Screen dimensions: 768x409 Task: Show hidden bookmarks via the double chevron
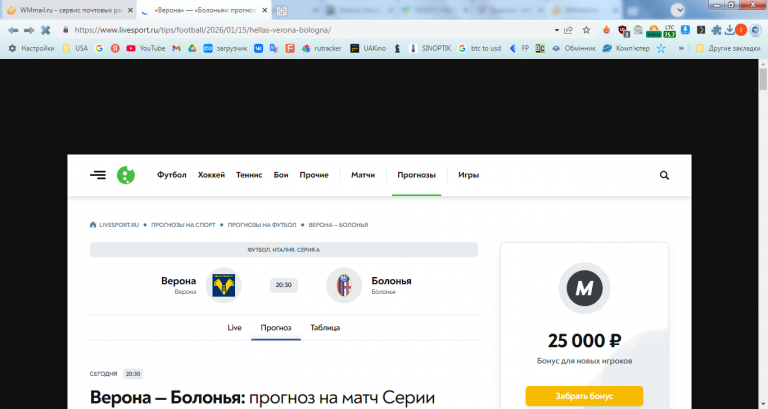coord(681,48)
